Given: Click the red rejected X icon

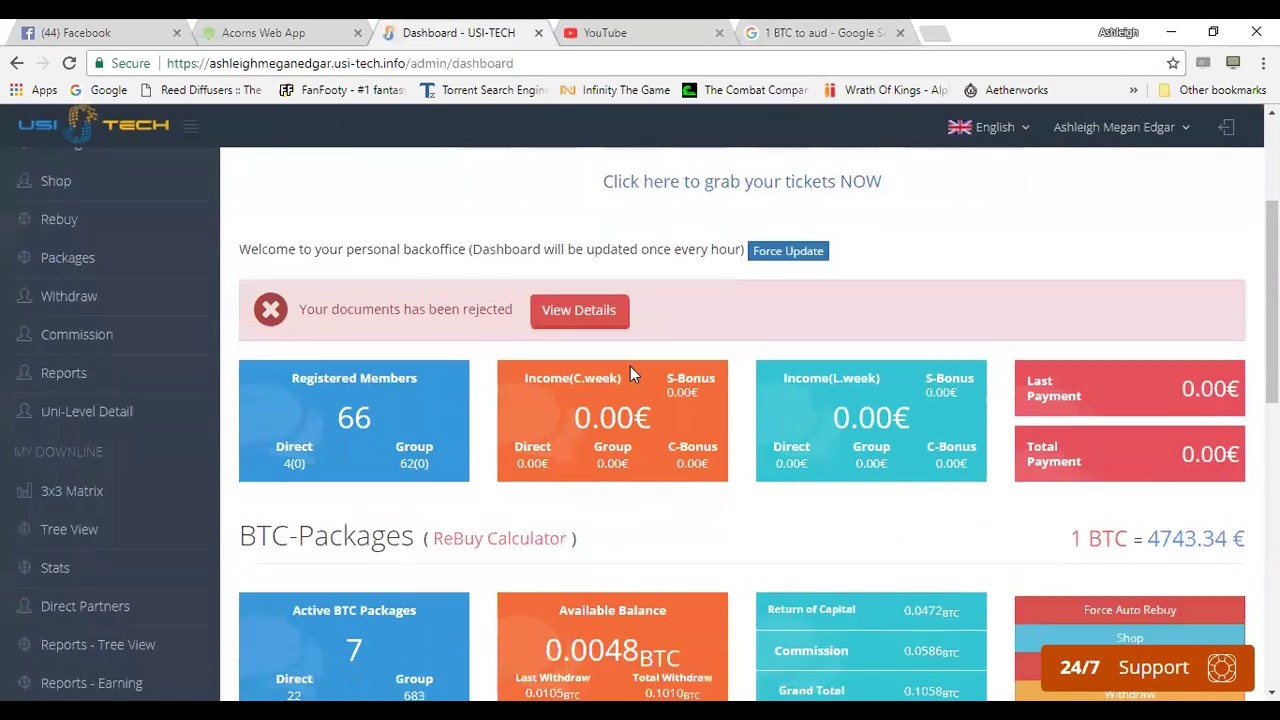Looking at the screenshot, I should point(270,309).
